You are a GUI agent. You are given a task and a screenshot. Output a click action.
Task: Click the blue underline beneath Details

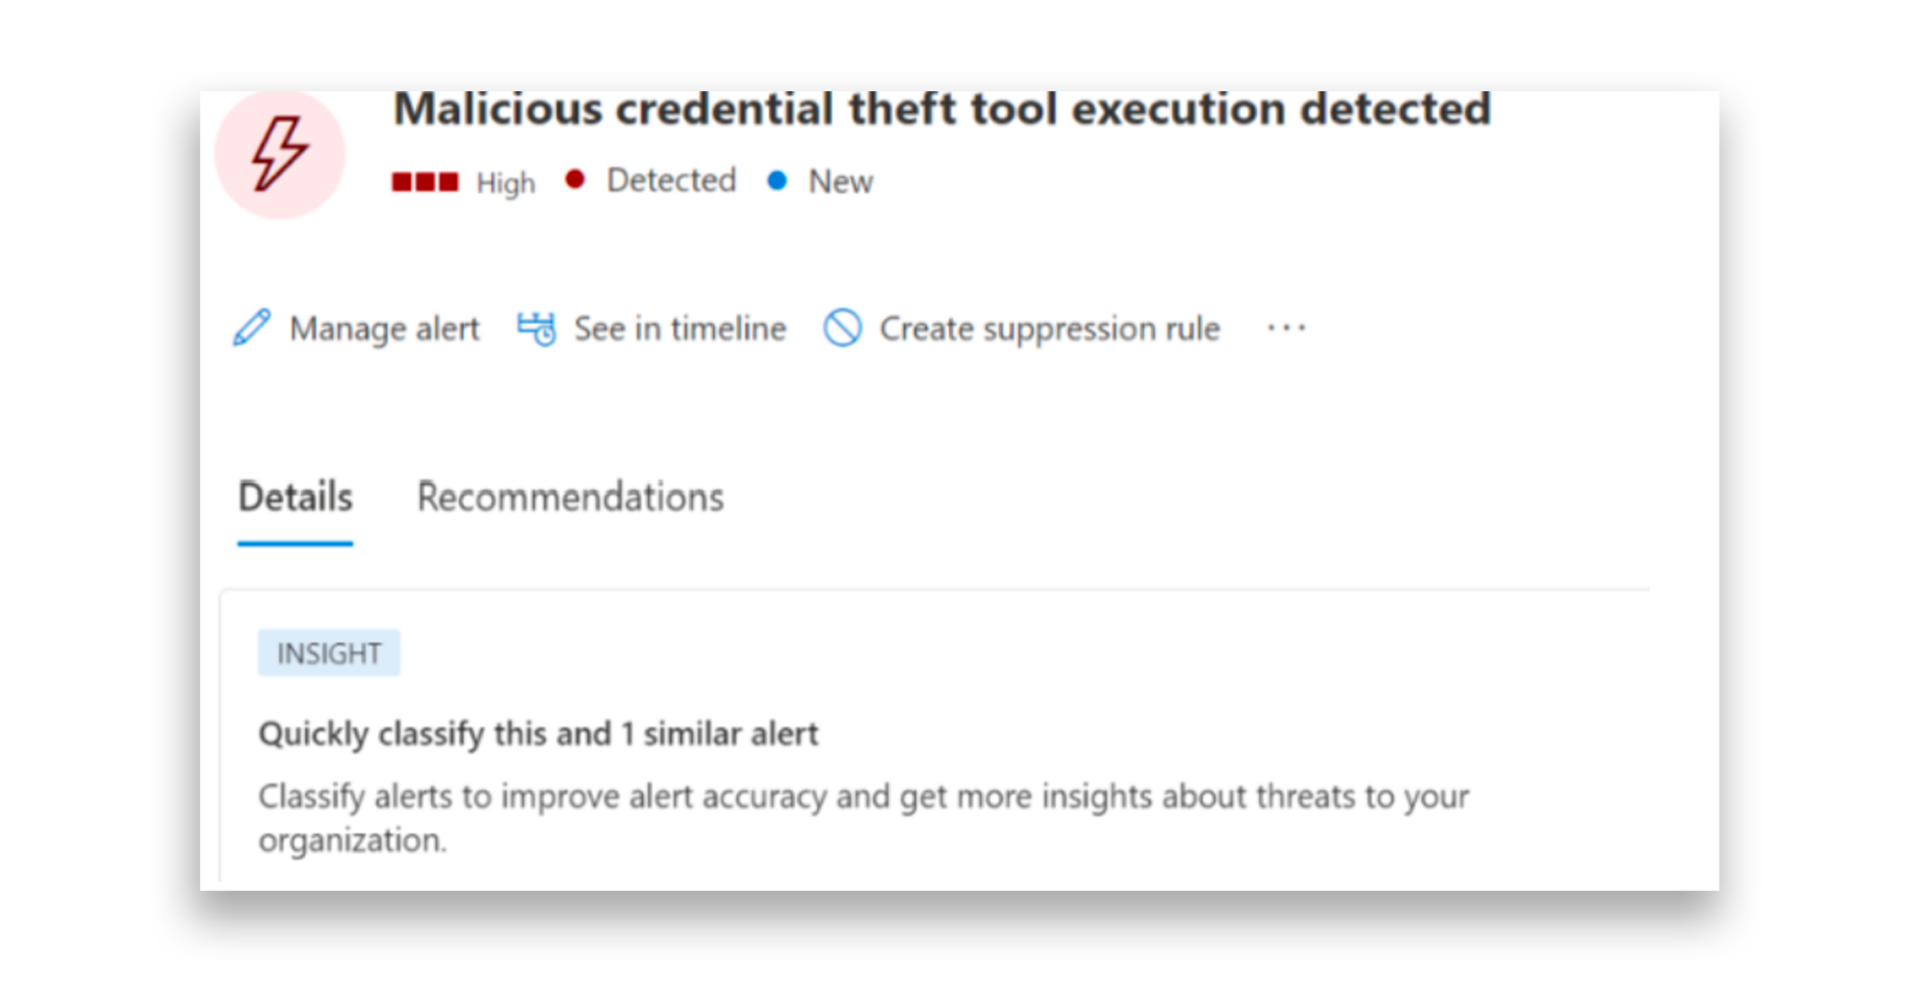[x=294, y=543]
